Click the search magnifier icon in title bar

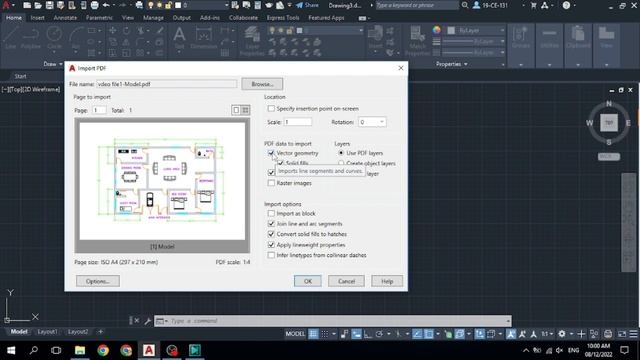point(465,5)
